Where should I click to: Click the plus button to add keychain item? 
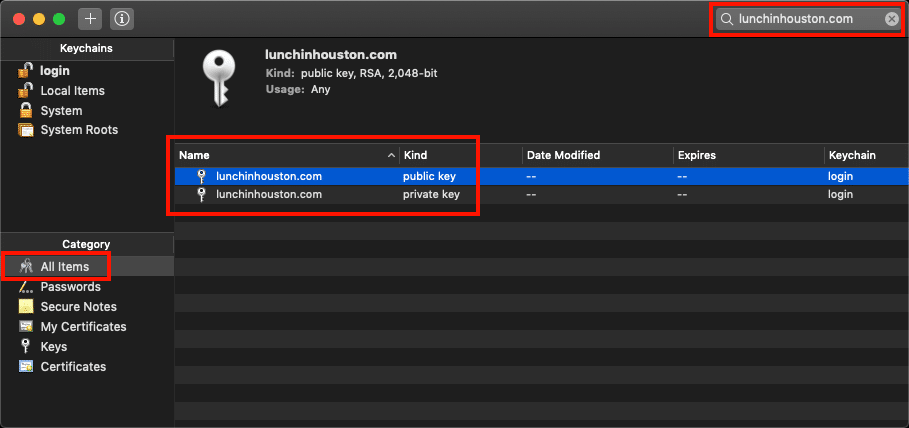tap(89, 19)
